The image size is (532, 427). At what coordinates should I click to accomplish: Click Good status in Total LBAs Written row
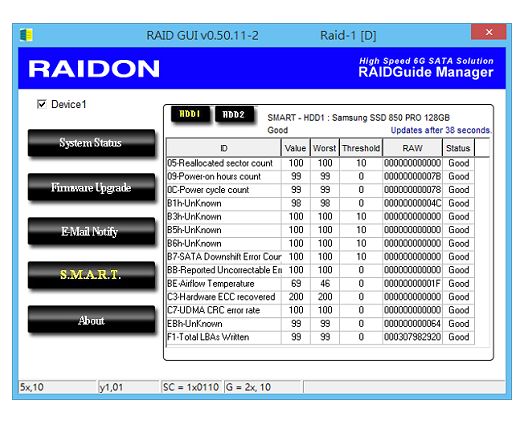458,337
